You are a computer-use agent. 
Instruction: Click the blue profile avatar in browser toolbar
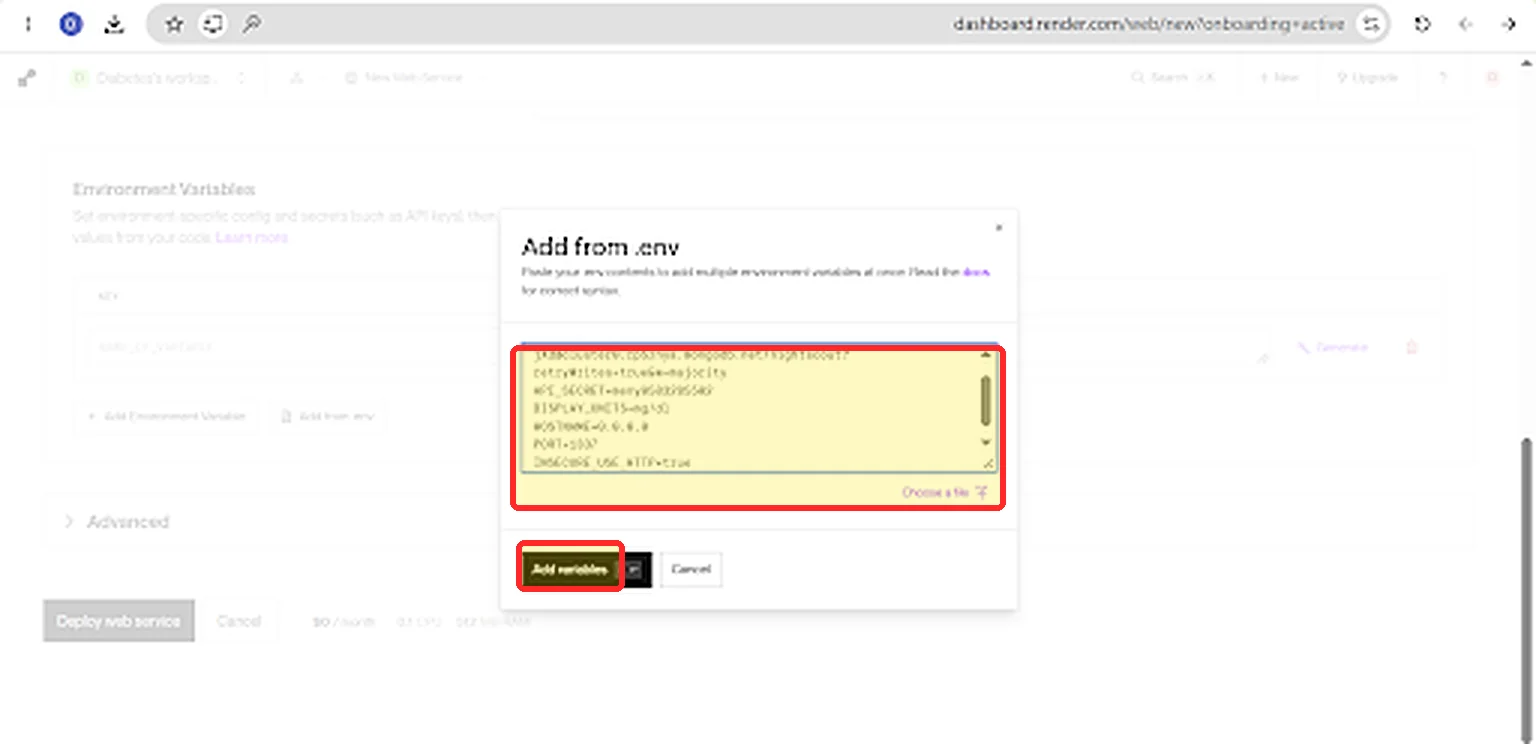point(70,24)
